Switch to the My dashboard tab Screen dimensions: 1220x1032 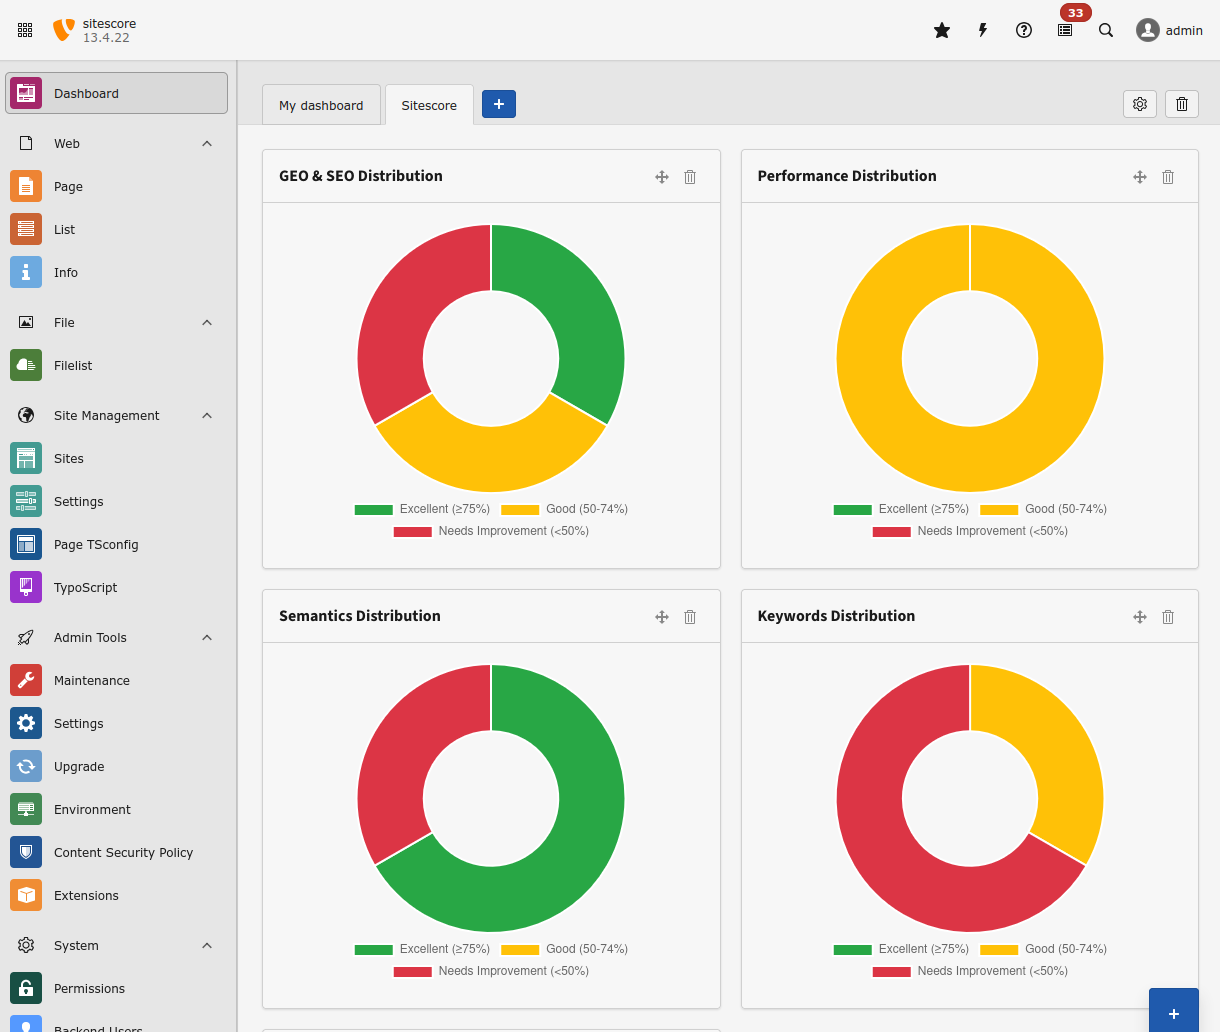321,104
